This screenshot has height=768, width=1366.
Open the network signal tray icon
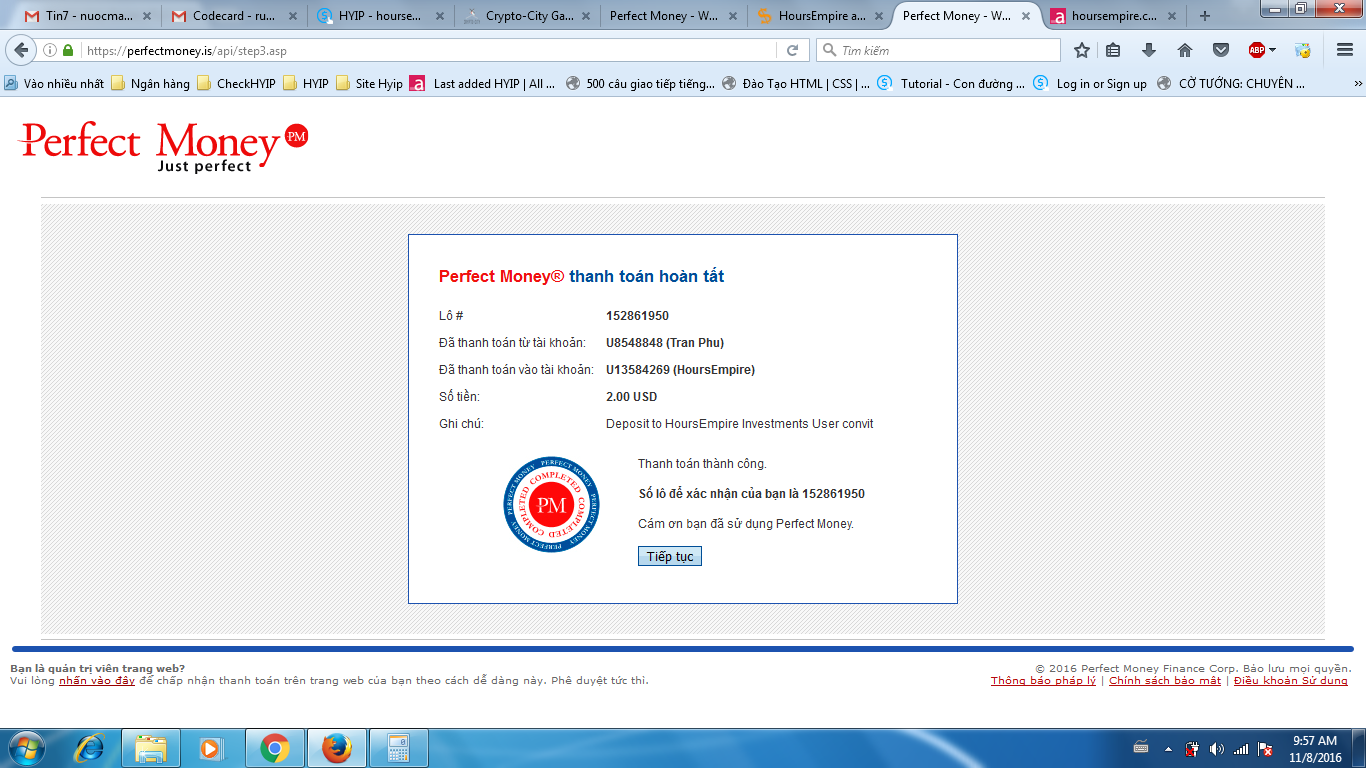point(1241,748)
